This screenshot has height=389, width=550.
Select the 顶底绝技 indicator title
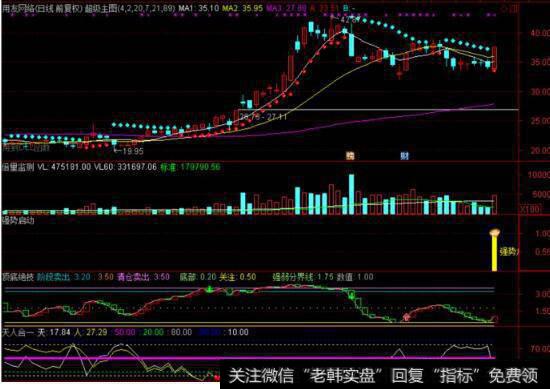(18, 277)
